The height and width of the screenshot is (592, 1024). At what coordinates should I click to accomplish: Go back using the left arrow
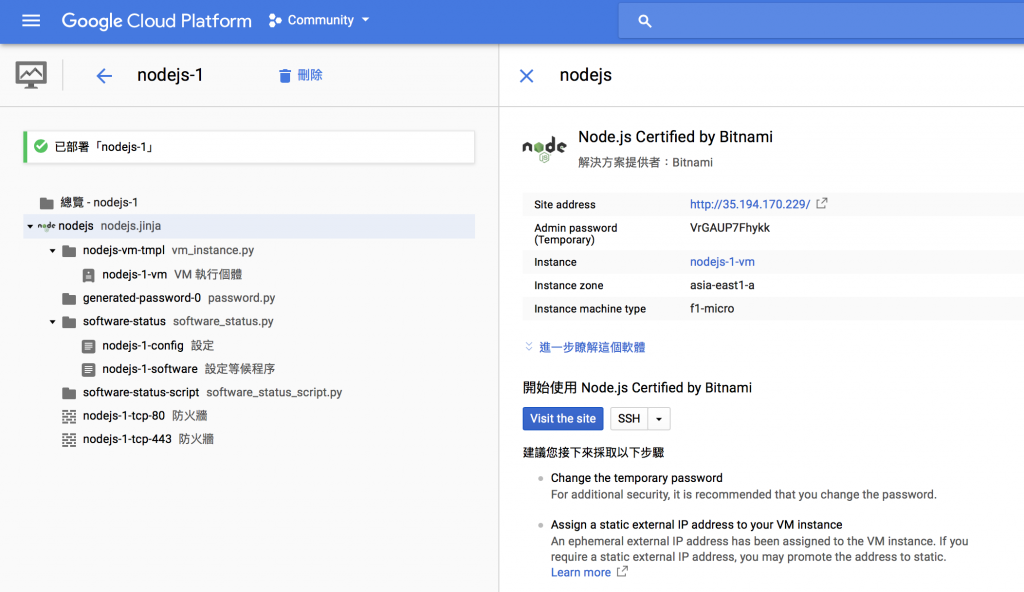[x=104, y=76]
